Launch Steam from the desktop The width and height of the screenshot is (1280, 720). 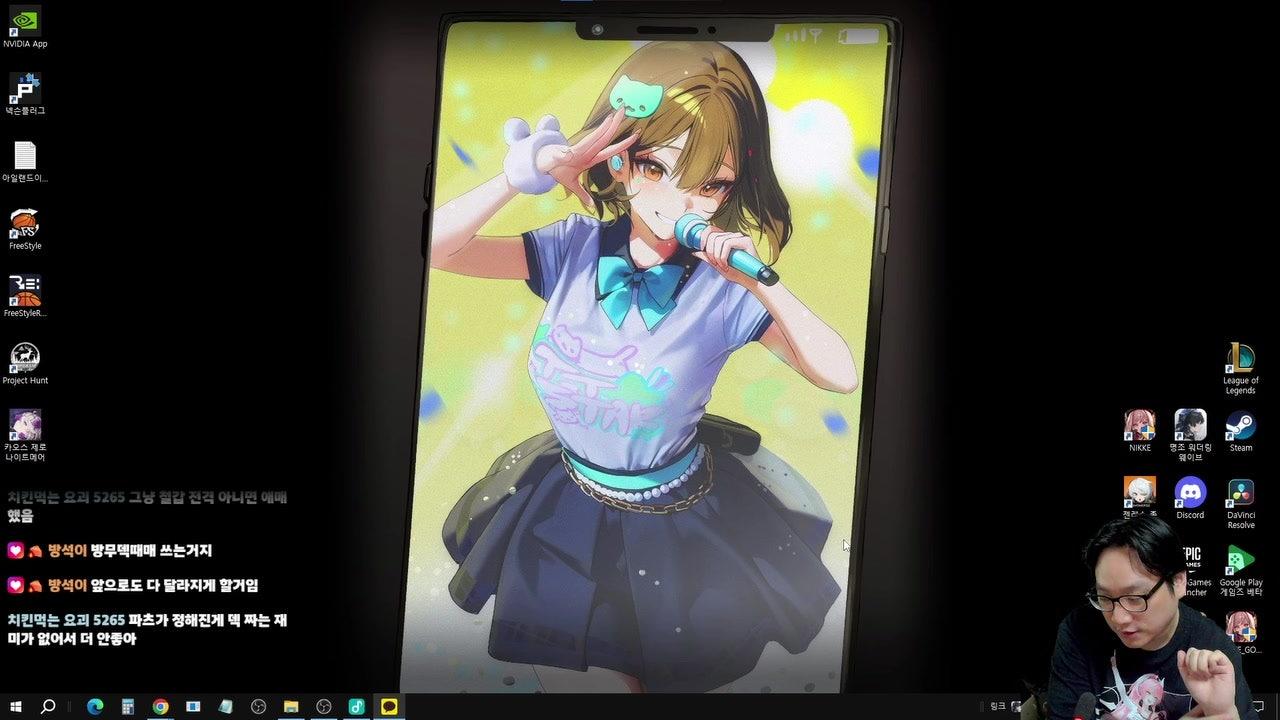click(x=1241, y=430)
